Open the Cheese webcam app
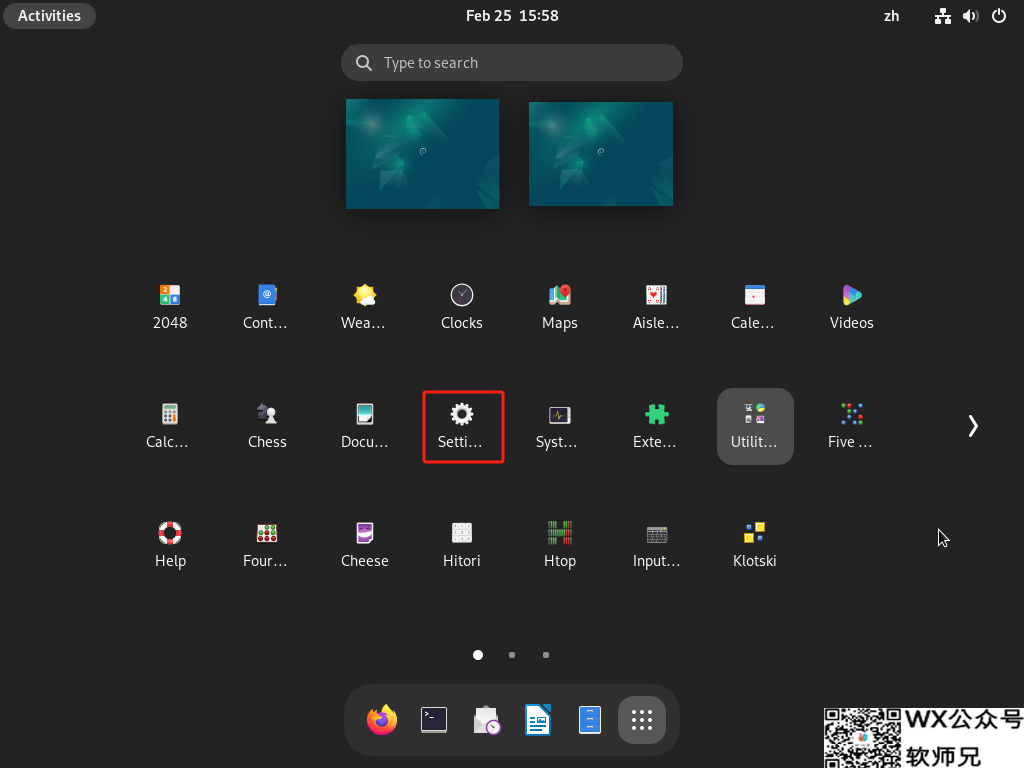 tap(364, 544)
